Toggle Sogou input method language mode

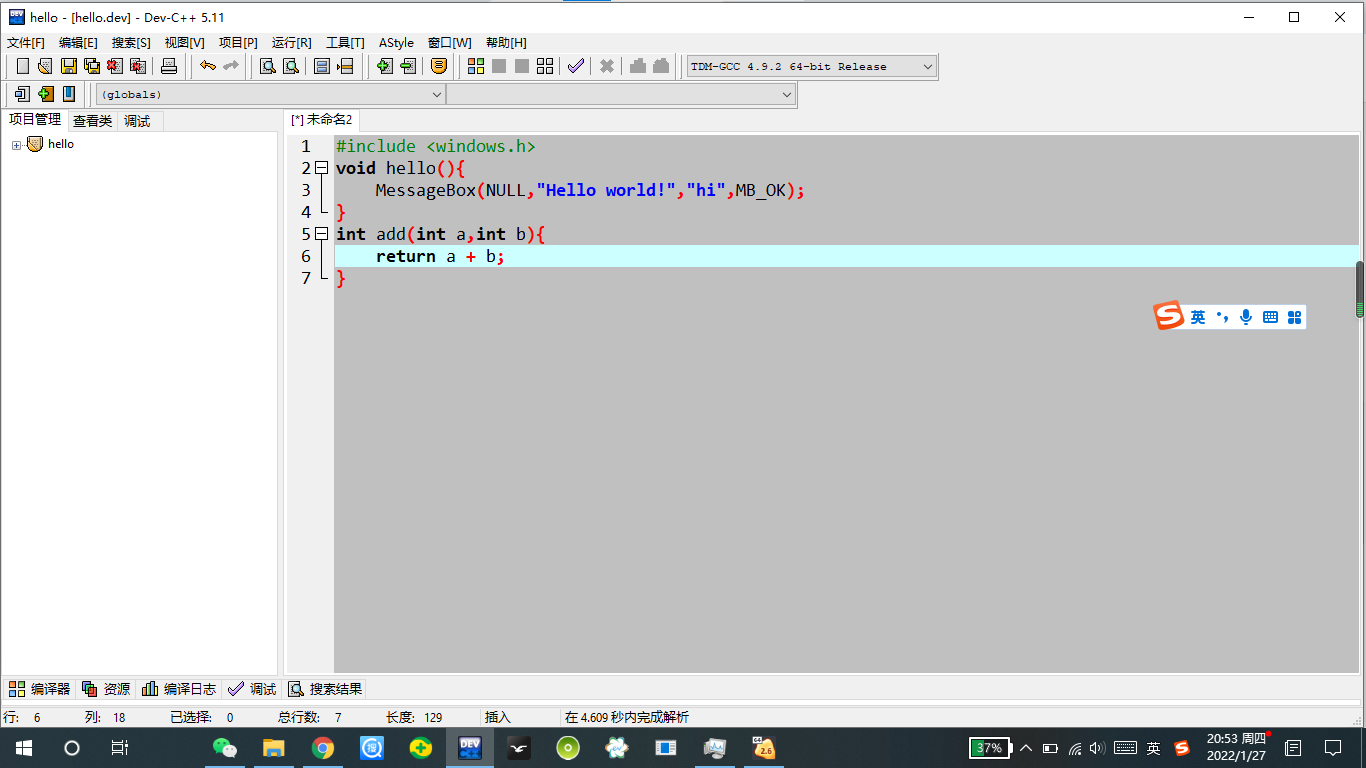pyautogui.click(x=1200, y=317)
